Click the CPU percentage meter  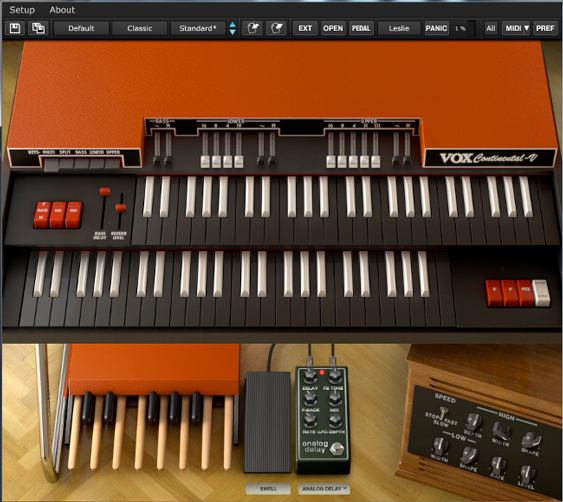(464, 28)
